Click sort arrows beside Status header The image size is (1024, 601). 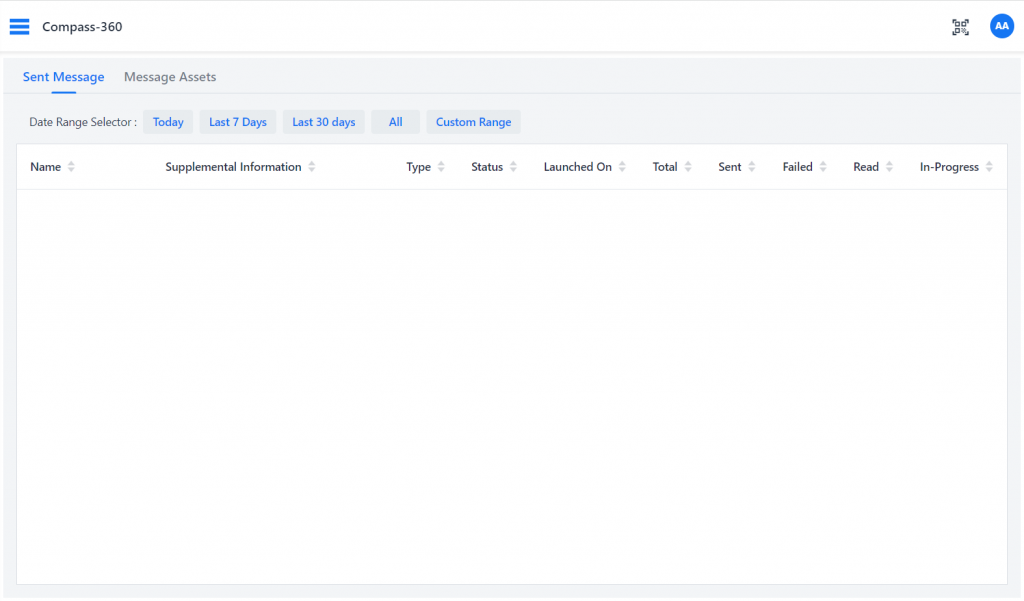513,167
